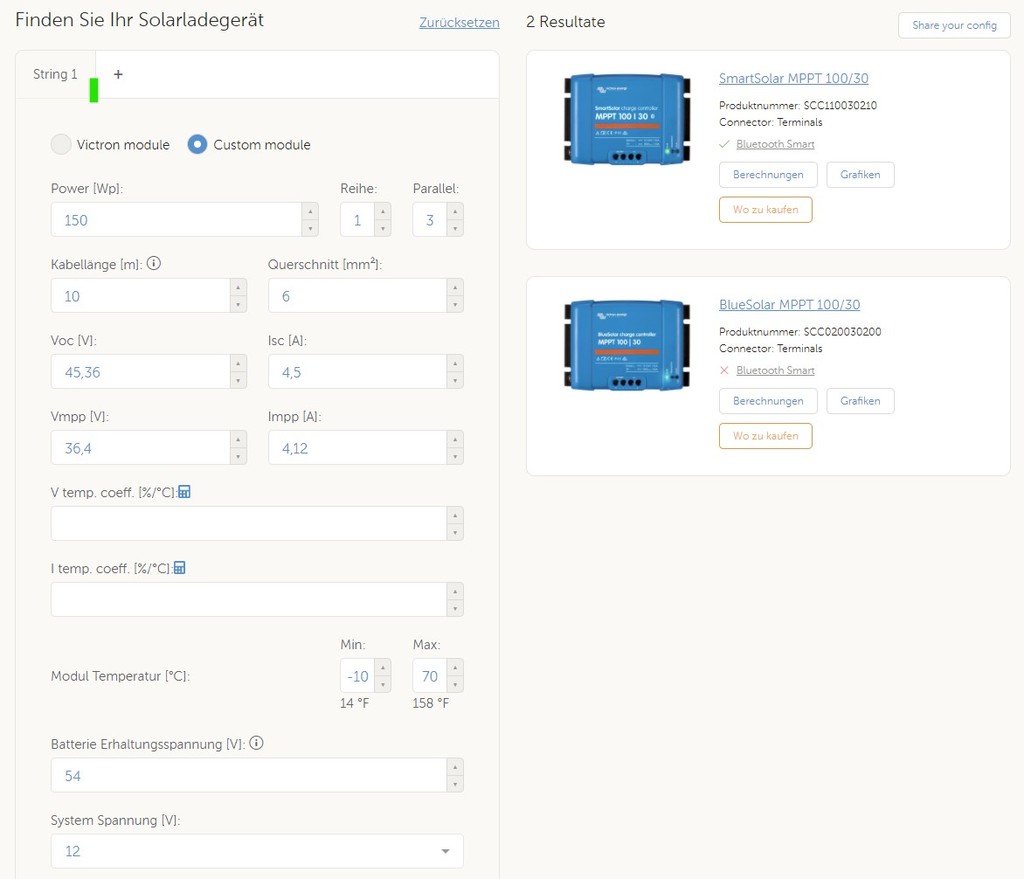Decrease Reihe count with down arrow
The width and height of the screenshot is (1024, 879).
pos(383,228)
